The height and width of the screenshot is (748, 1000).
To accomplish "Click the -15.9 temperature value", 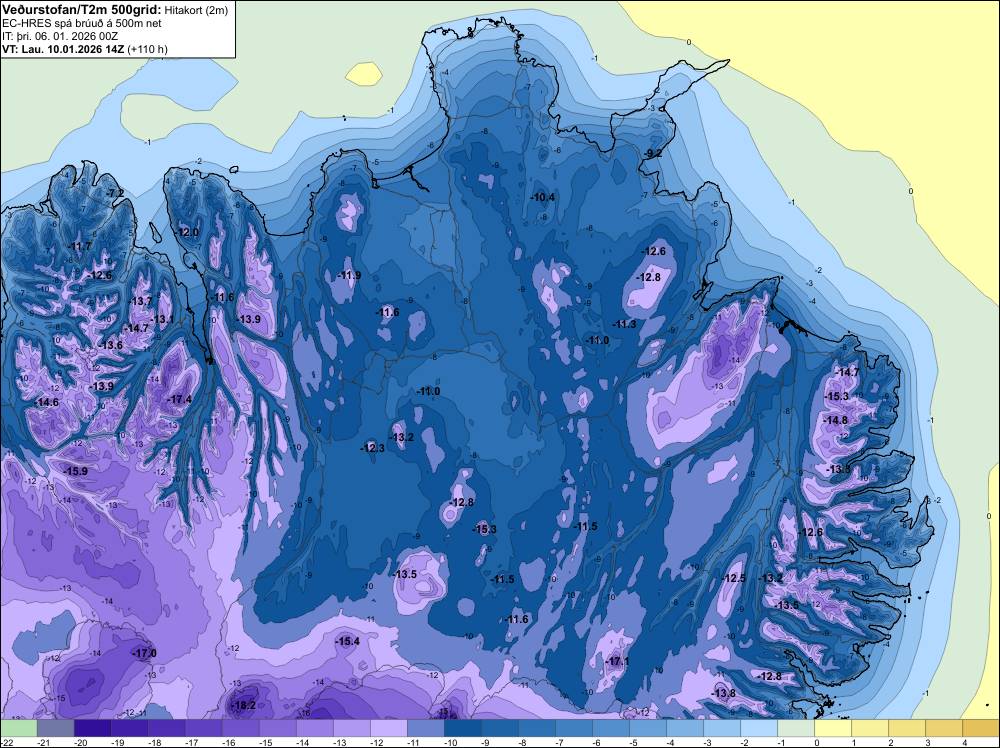I will coord(75,471).
